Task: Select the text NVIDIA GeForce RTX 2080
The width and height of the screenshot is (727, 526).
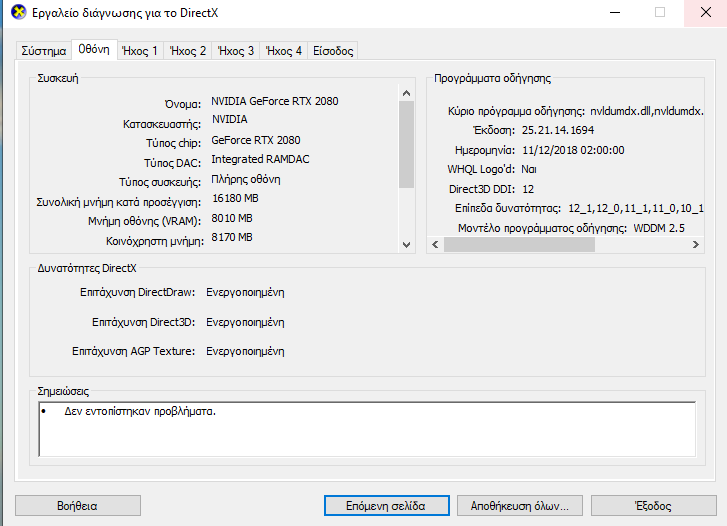Action: click(275, 101)
